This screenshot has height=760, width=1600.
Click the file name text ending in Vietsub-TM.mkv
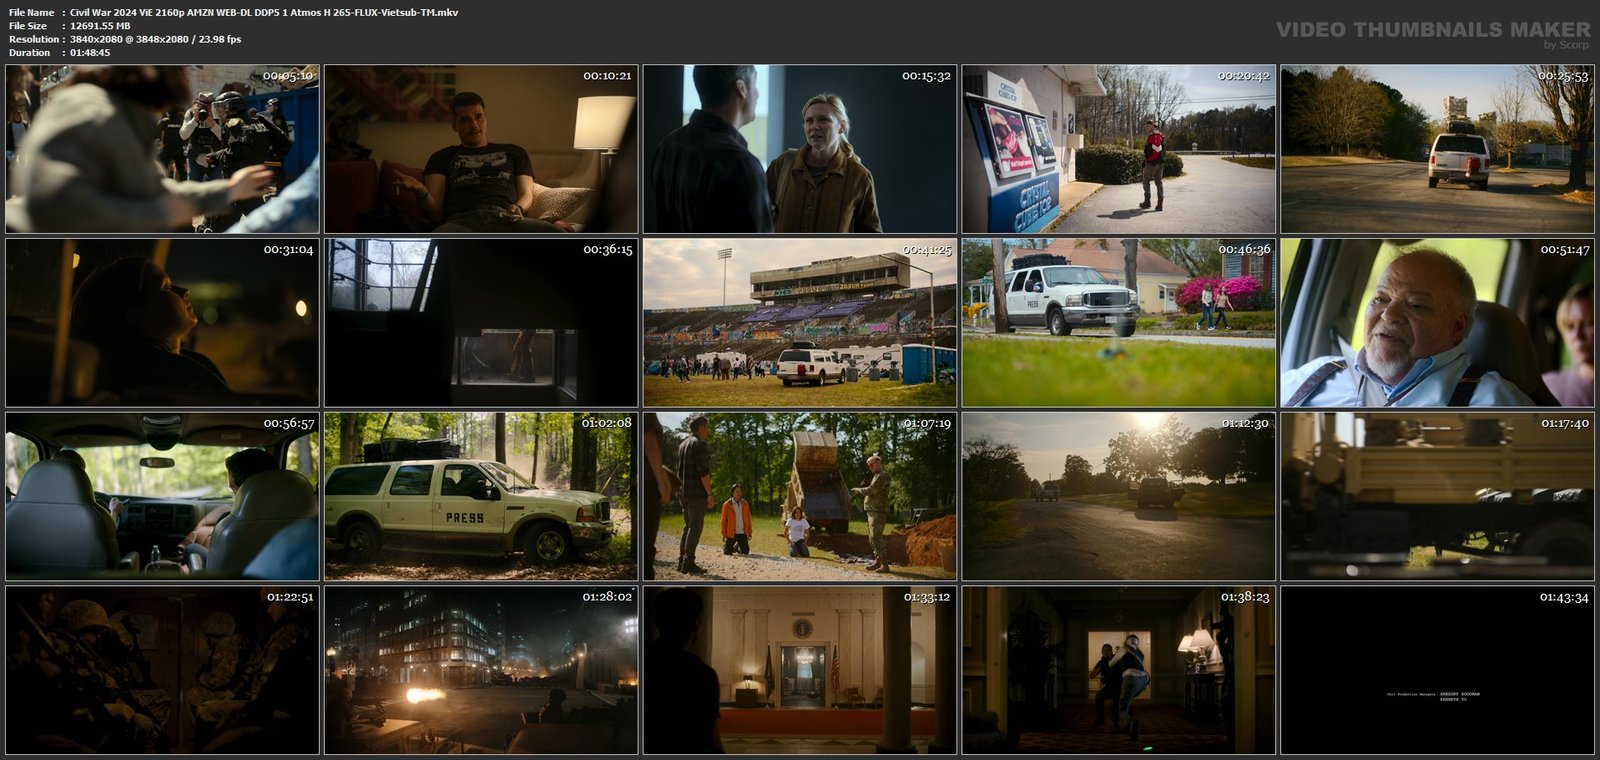point(264,13)
